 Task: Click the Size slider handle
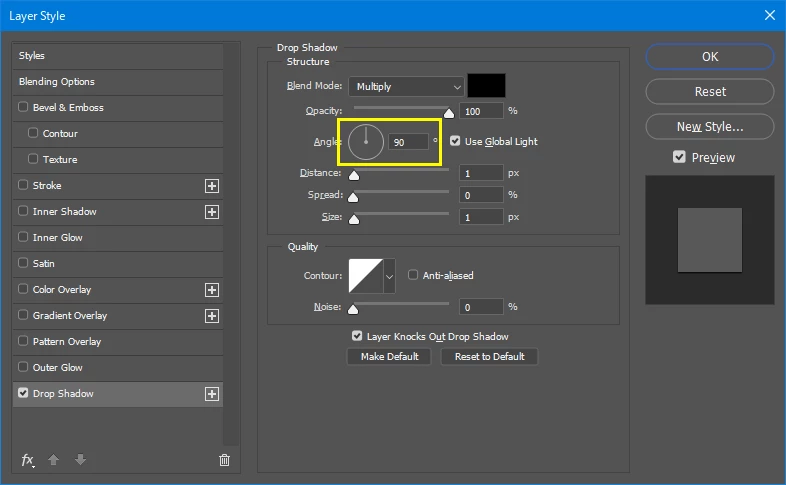pos(354,219)
